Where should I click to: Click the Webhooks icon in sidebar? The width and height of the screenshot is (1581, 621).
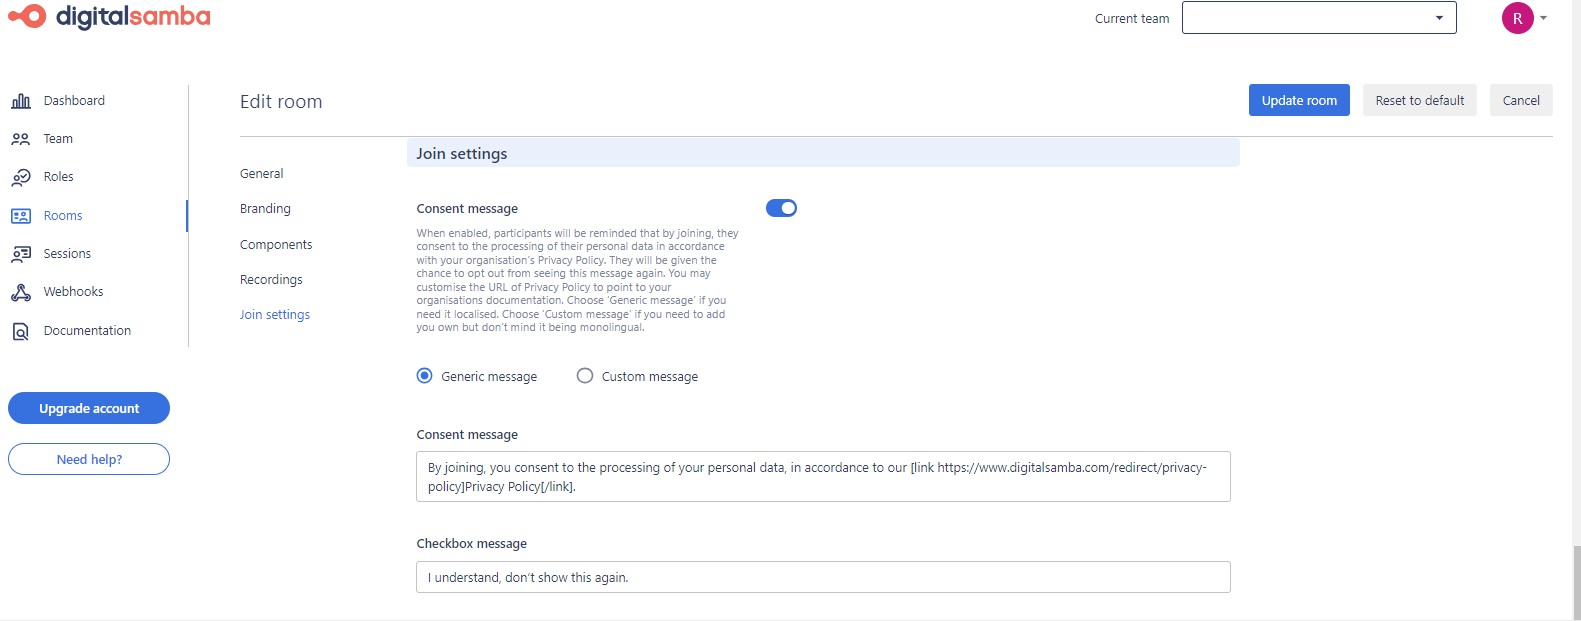pyautogui.click(x=20, y=292)
